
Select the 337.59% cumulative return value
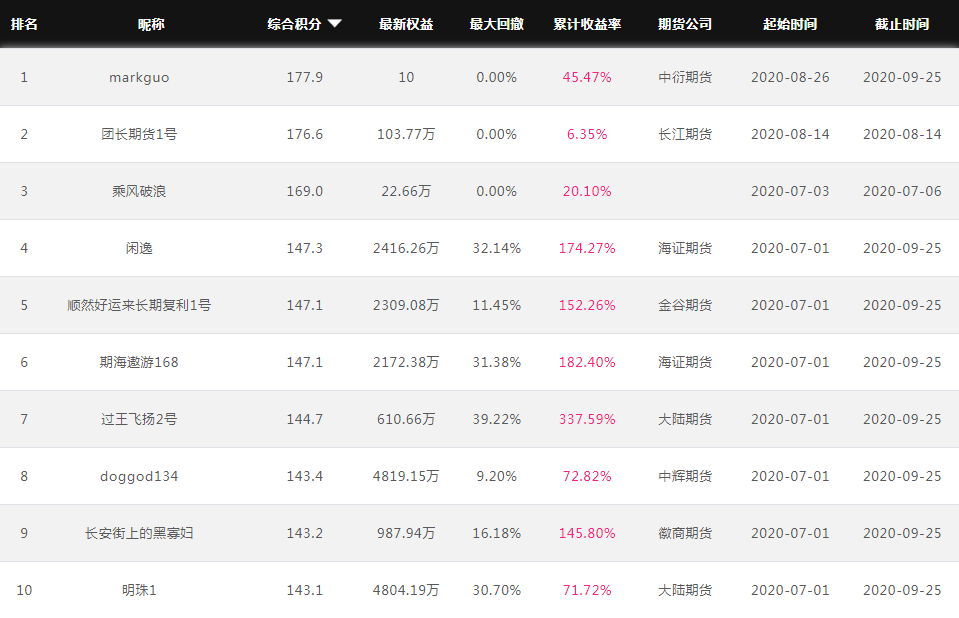tap(587, 419)
